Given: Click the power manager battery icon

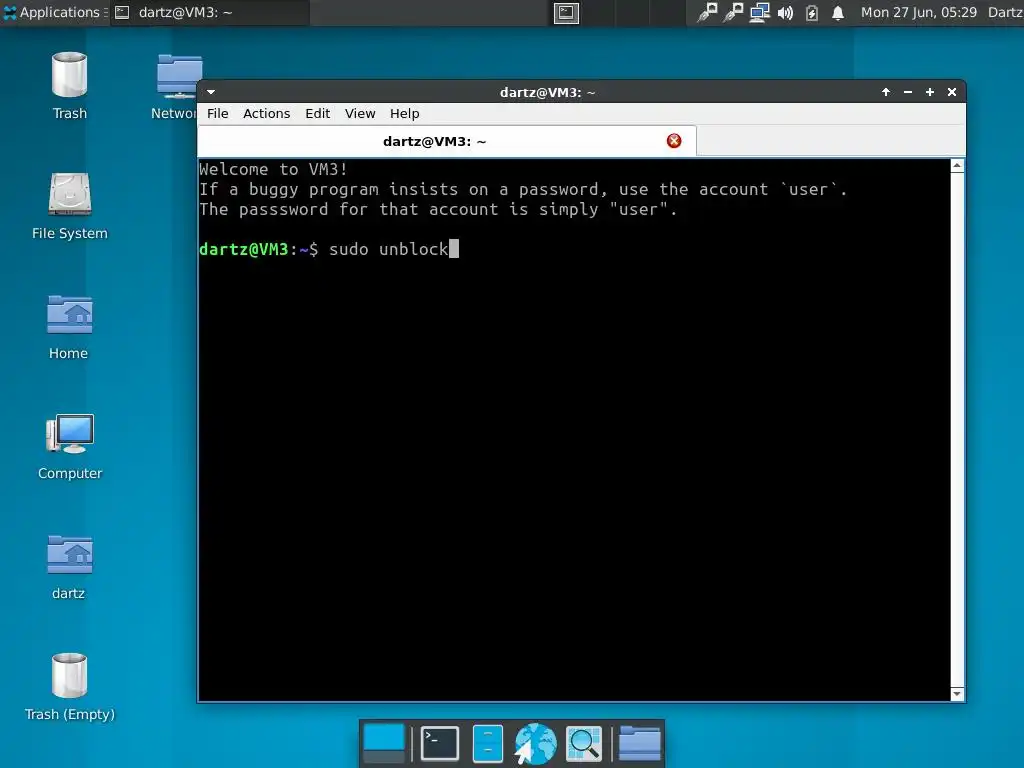Looking at the screenshot, I should tap(812, 13).
